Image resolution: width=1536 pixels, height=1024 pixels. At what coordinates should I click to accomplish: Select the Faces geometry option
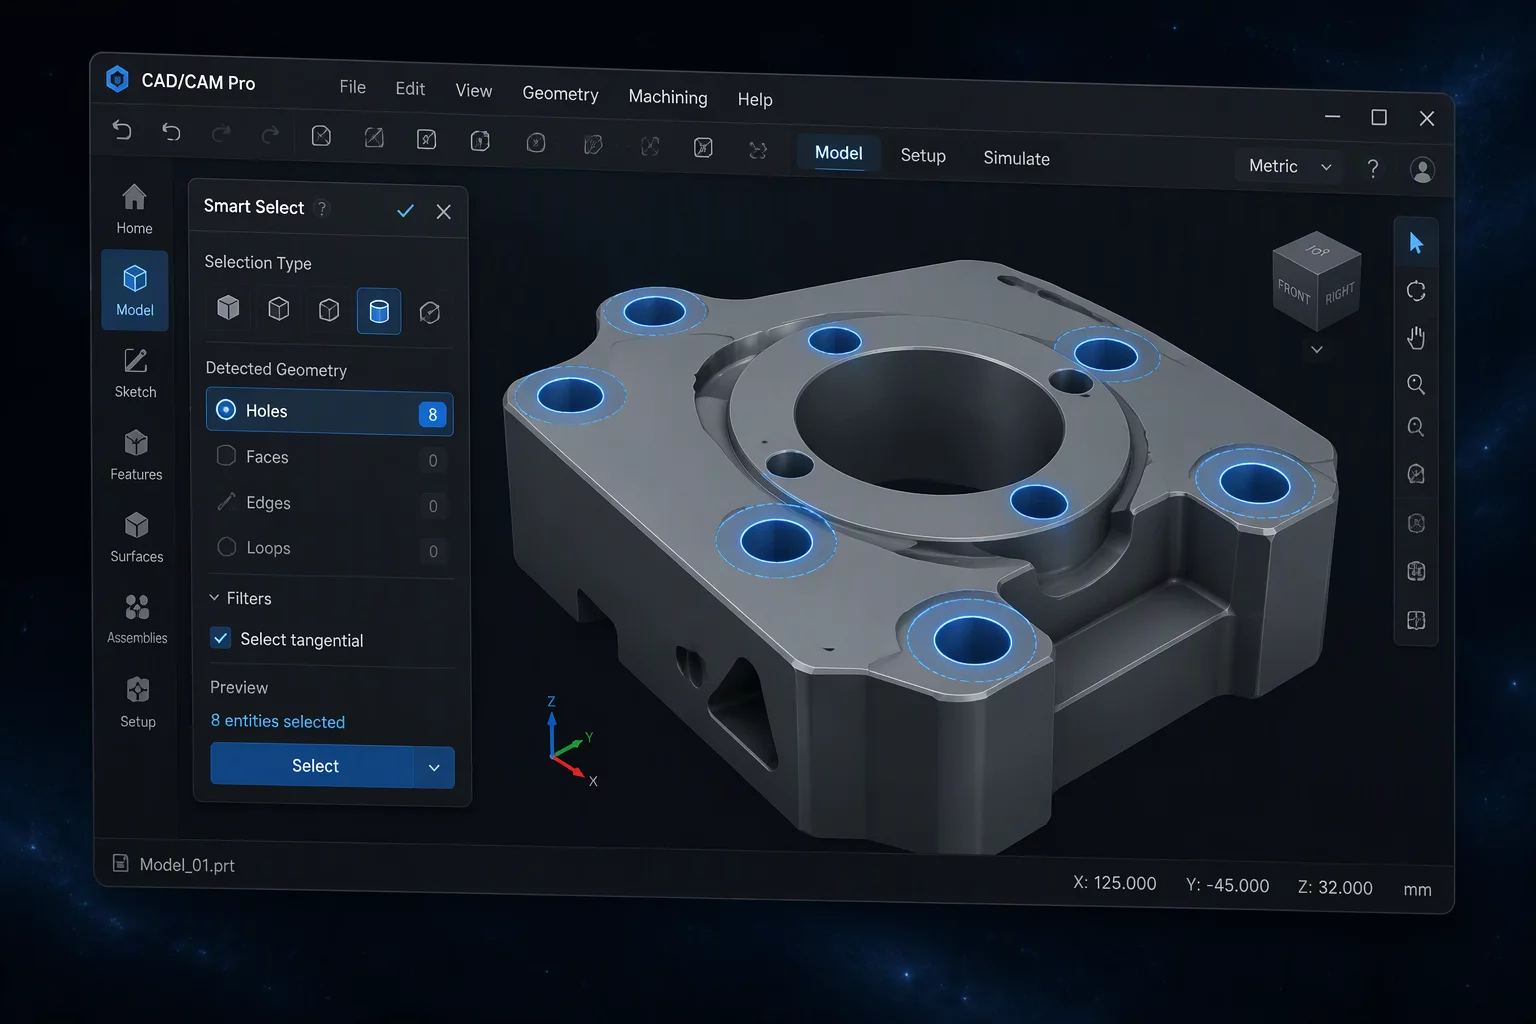point(330,458)
